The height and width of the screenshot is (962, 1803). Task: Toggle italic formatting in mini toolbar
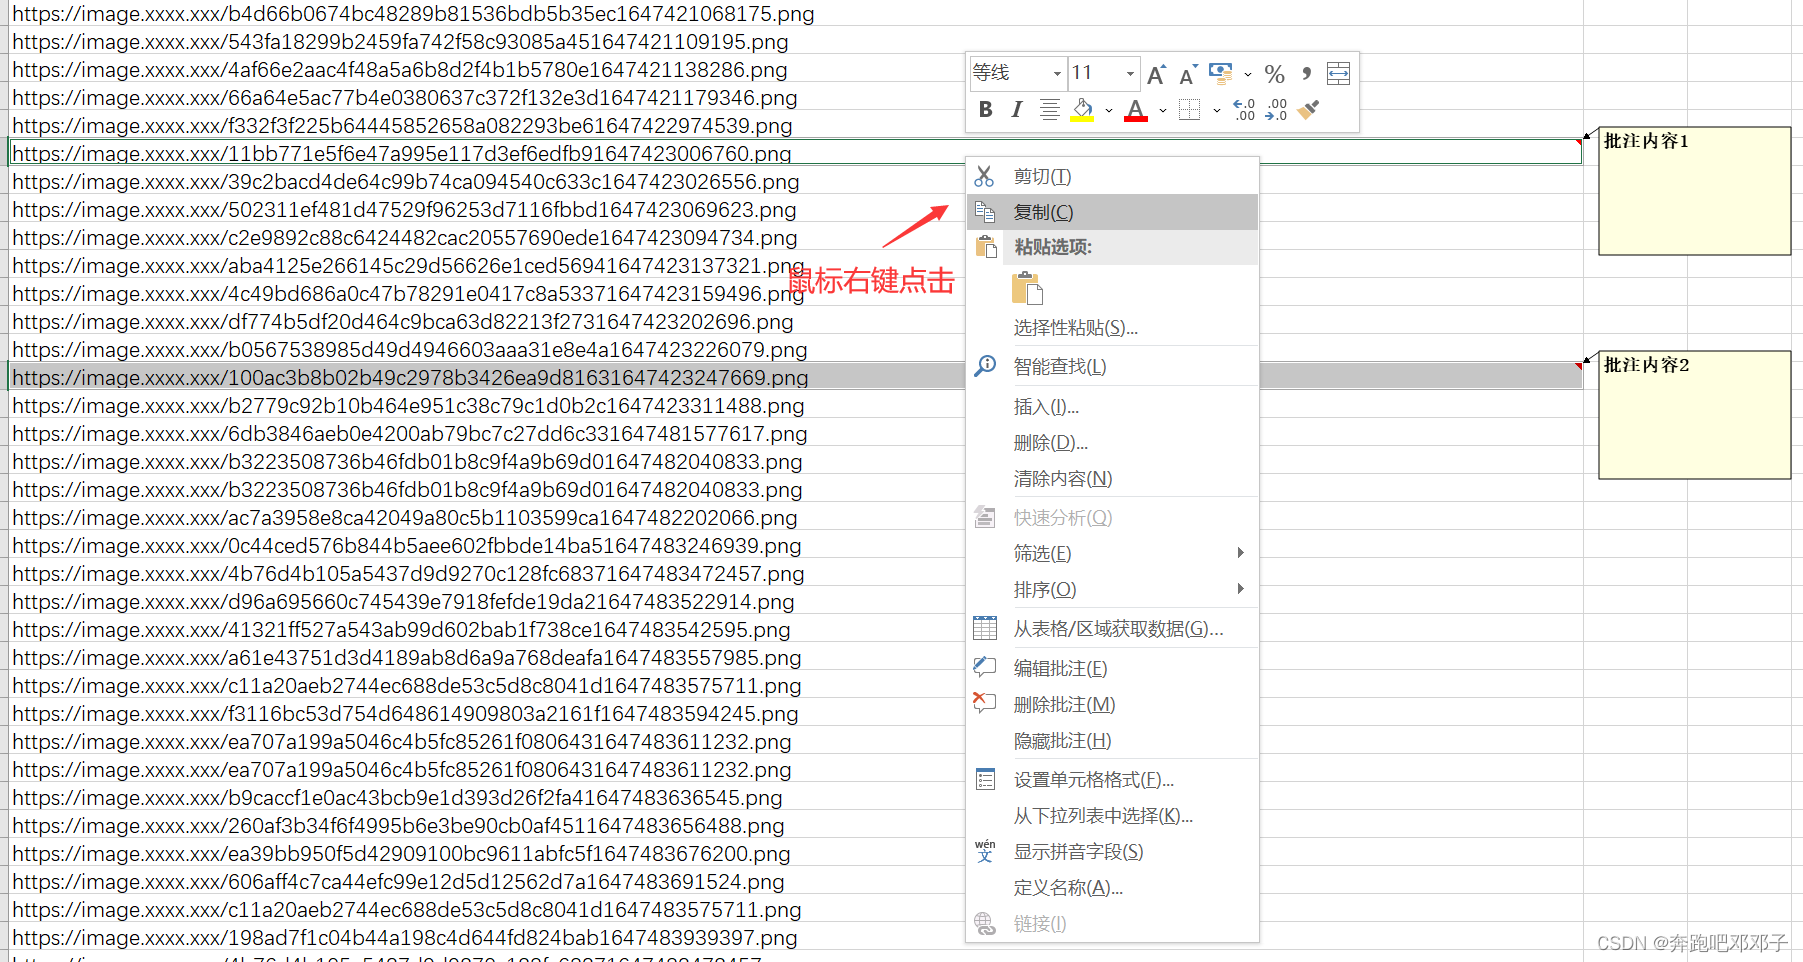tap(1017, 109)
